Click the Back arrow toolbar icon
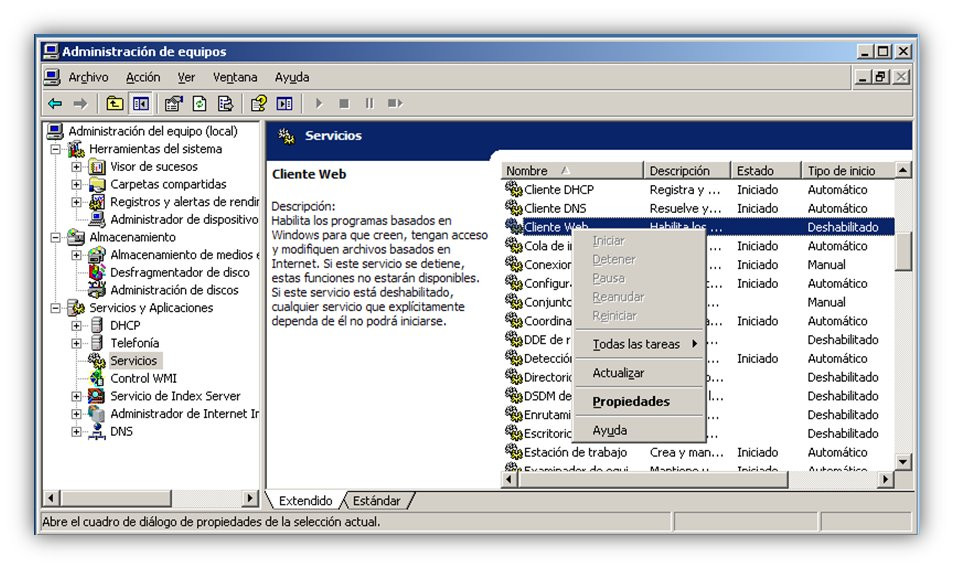Viewport: 954px width, 569px height. (55, 103)
